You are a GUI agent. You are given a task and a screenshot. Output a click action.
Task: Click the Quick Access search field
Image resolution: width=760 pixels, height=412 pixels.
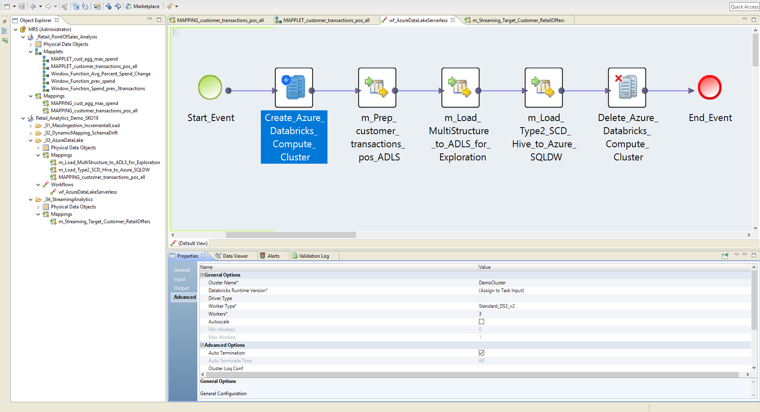click(743, 6)
